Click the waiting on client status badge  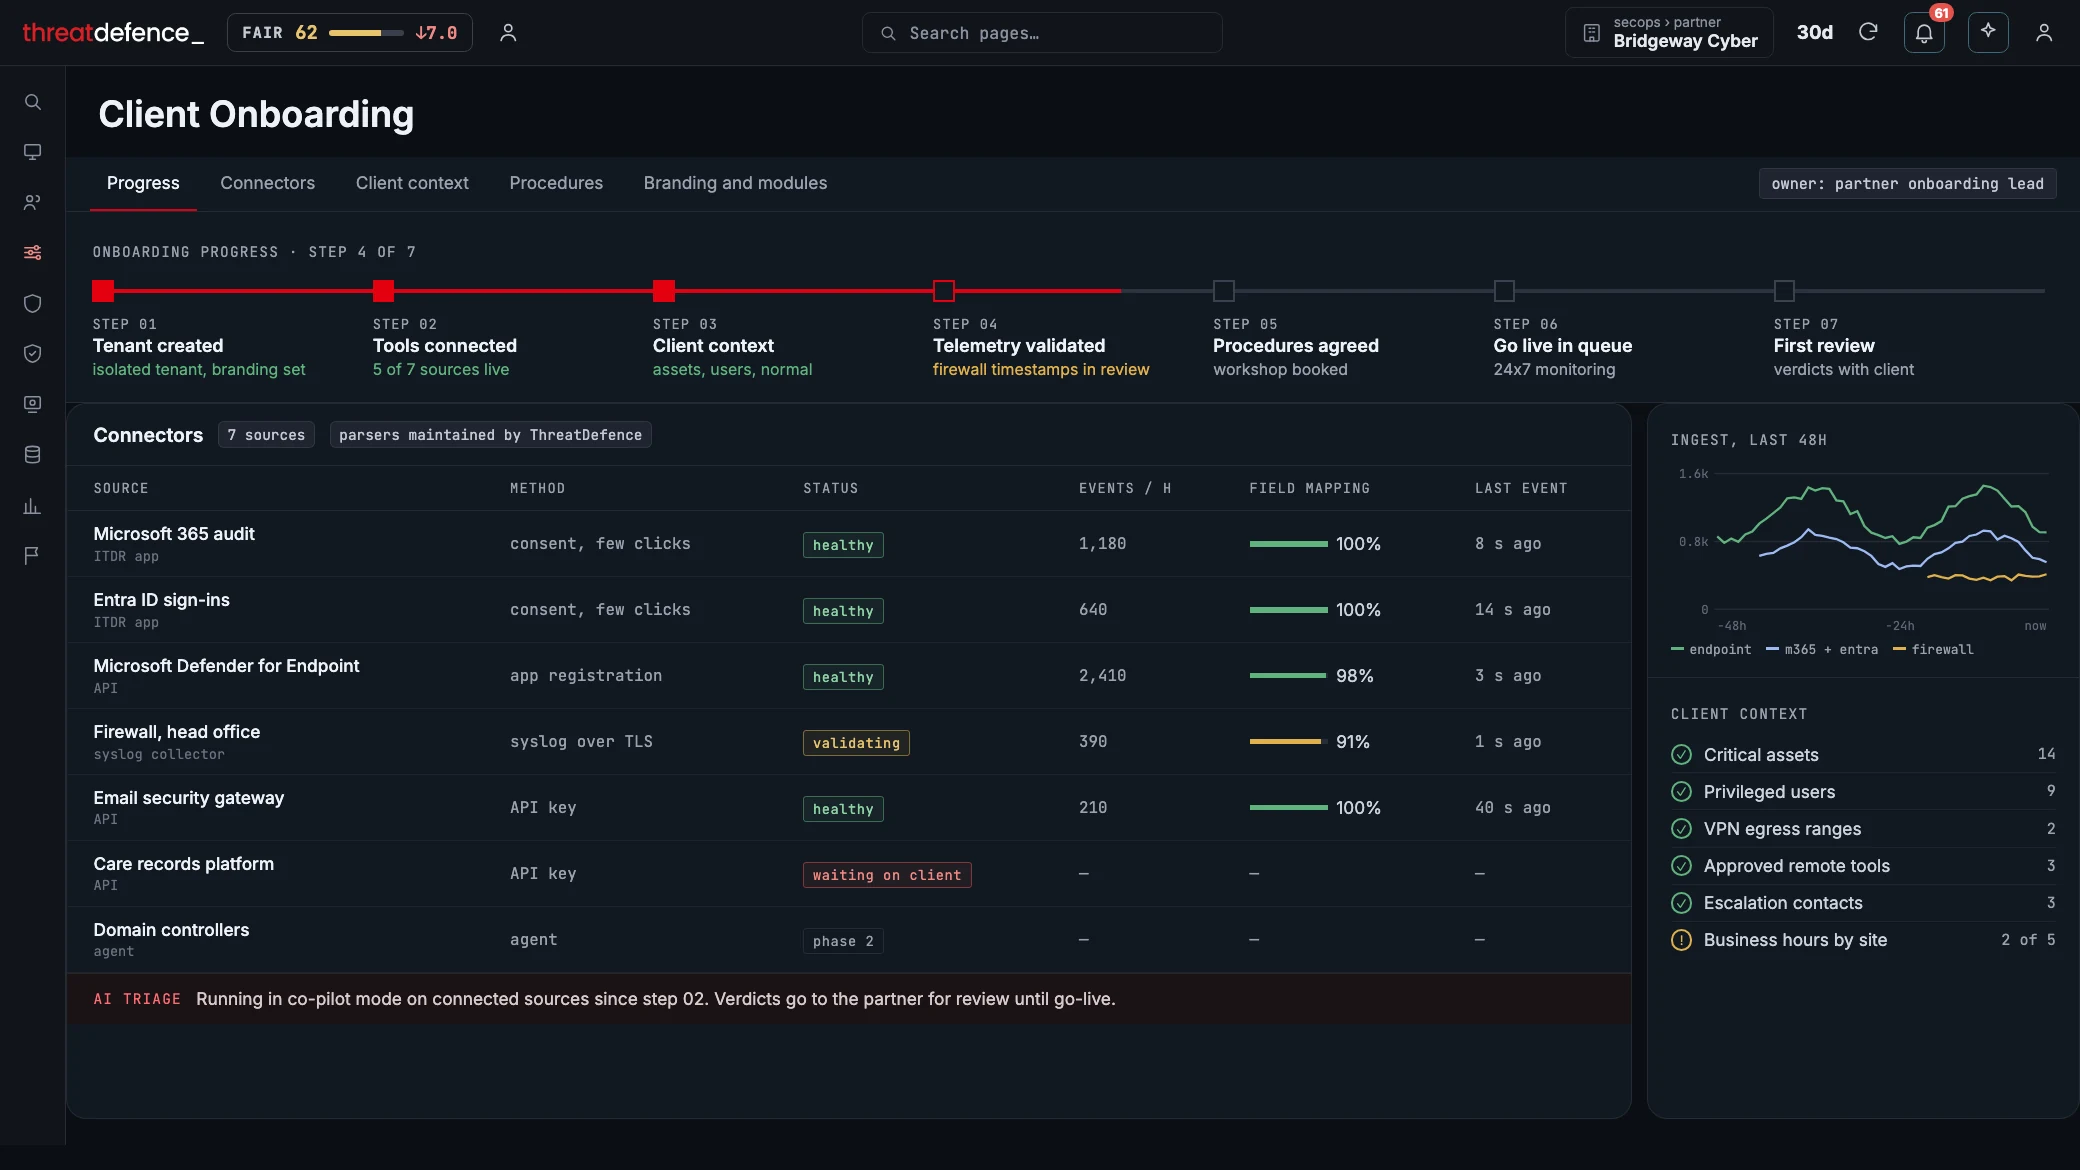[x=886, y=875]
